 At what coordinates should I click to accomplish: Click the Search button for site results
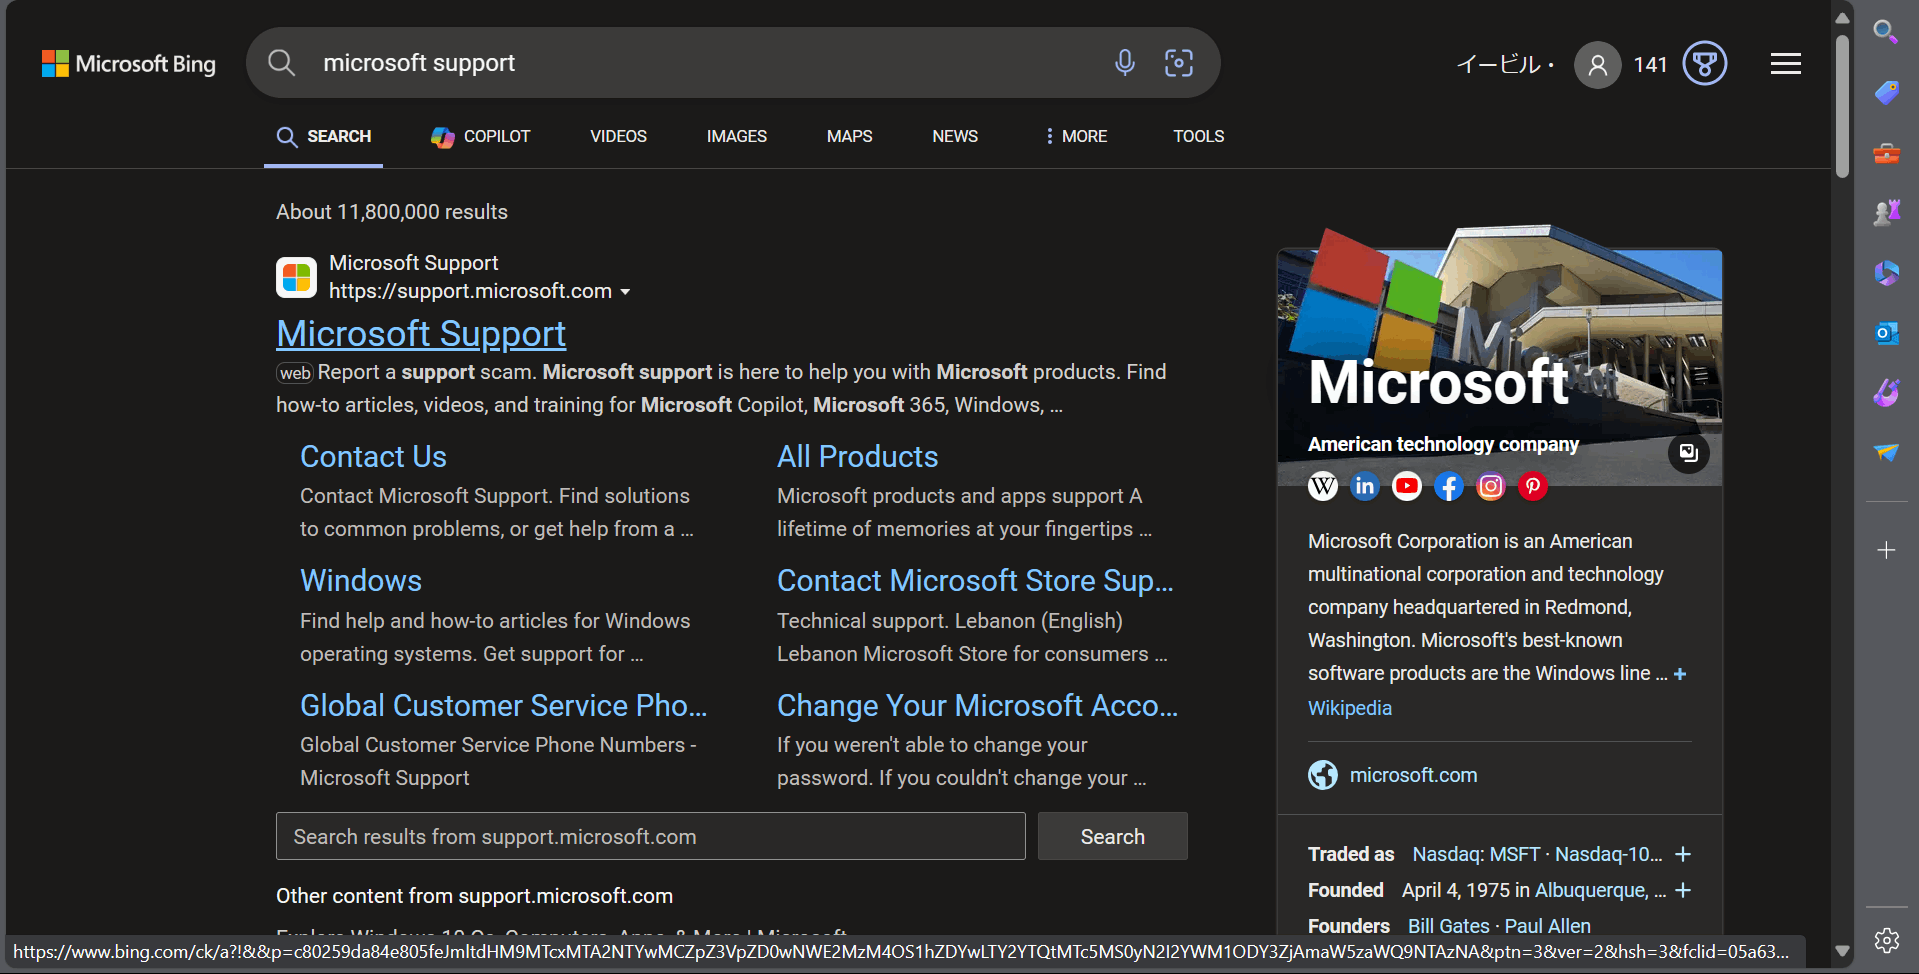[1111, 836]
